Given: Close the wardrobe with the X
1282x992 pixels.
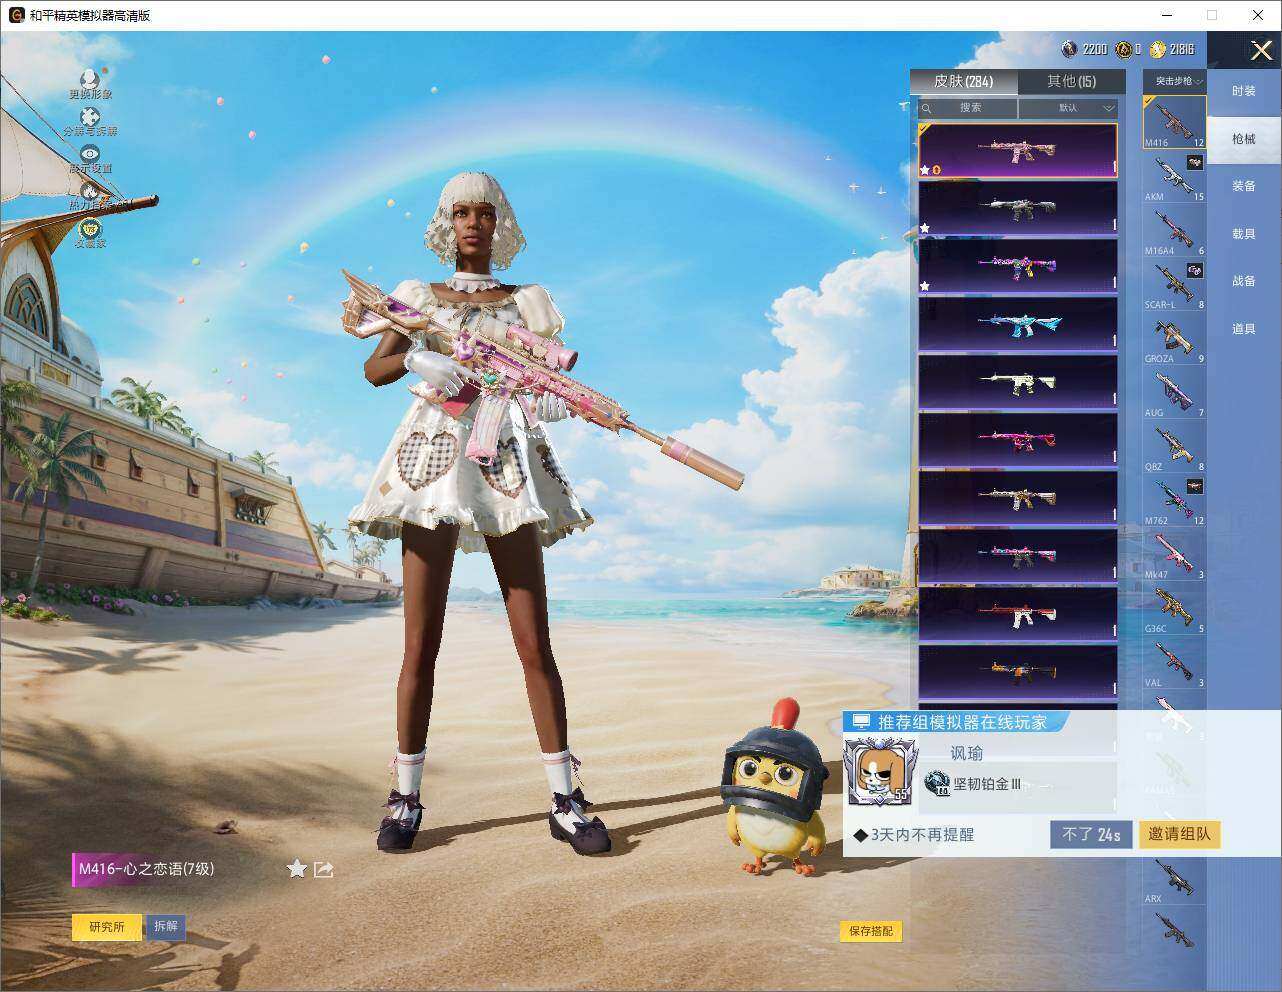Looking at the screenshot, I should (x=1261, y=50).
